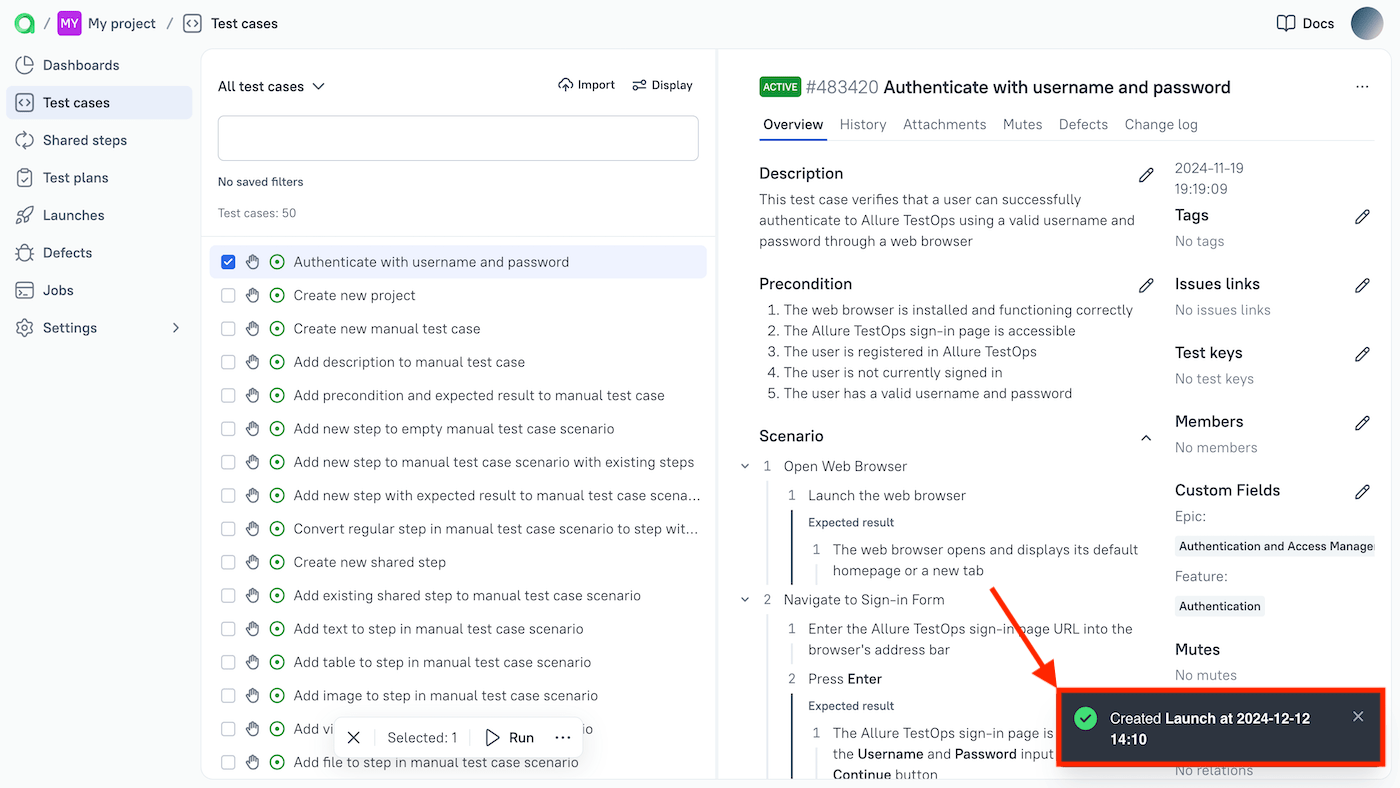Viewport: 1400px width, 788px height.
Task: Click the pencil icon next to Description
Action: [x=1146, y=175]
